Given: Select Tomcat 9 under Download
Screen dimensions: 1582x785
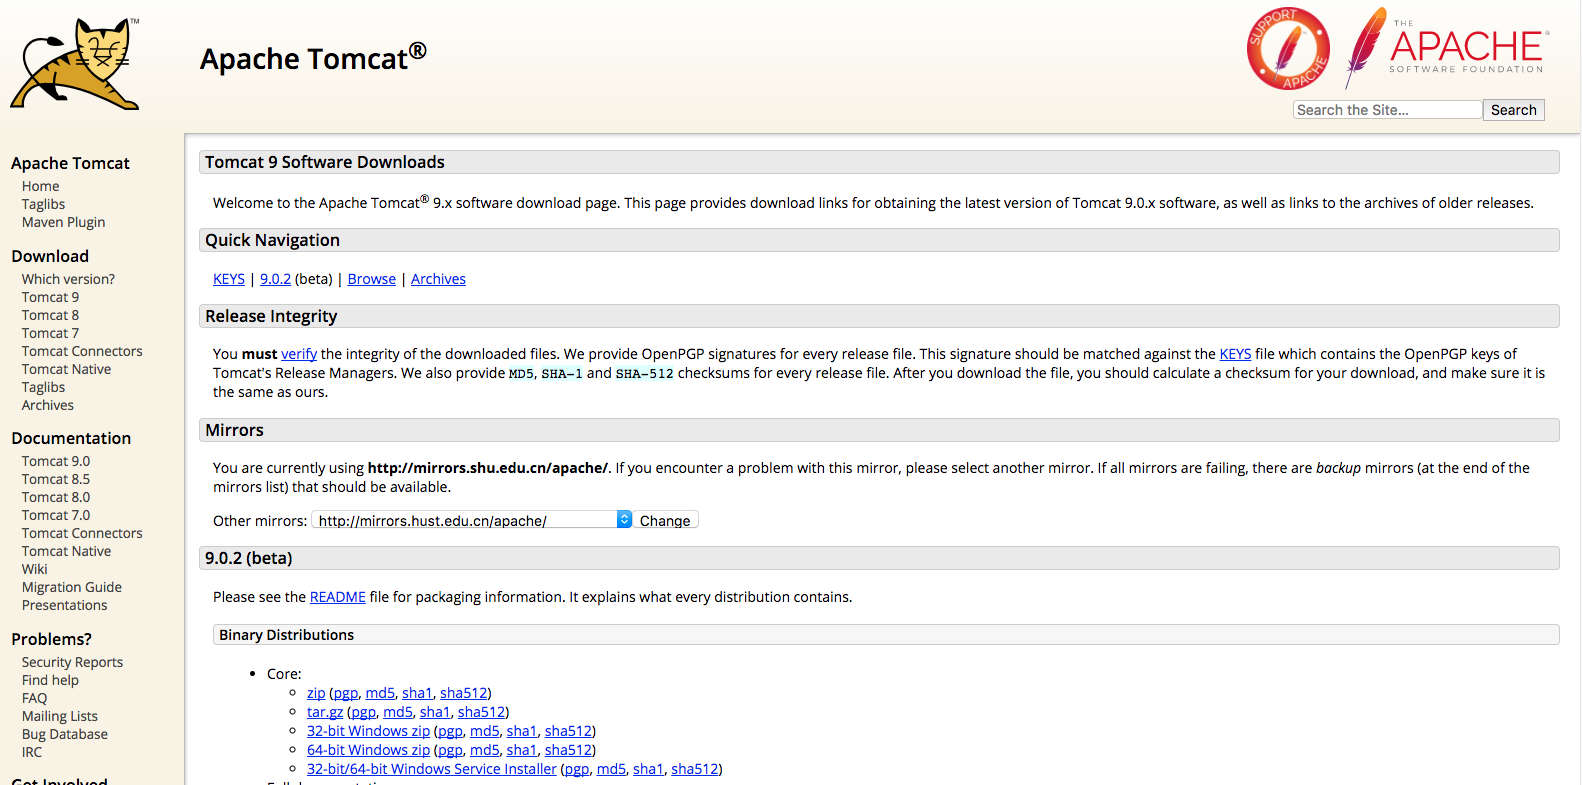Looking at the screenshot, I should click(x=50, y=297).
